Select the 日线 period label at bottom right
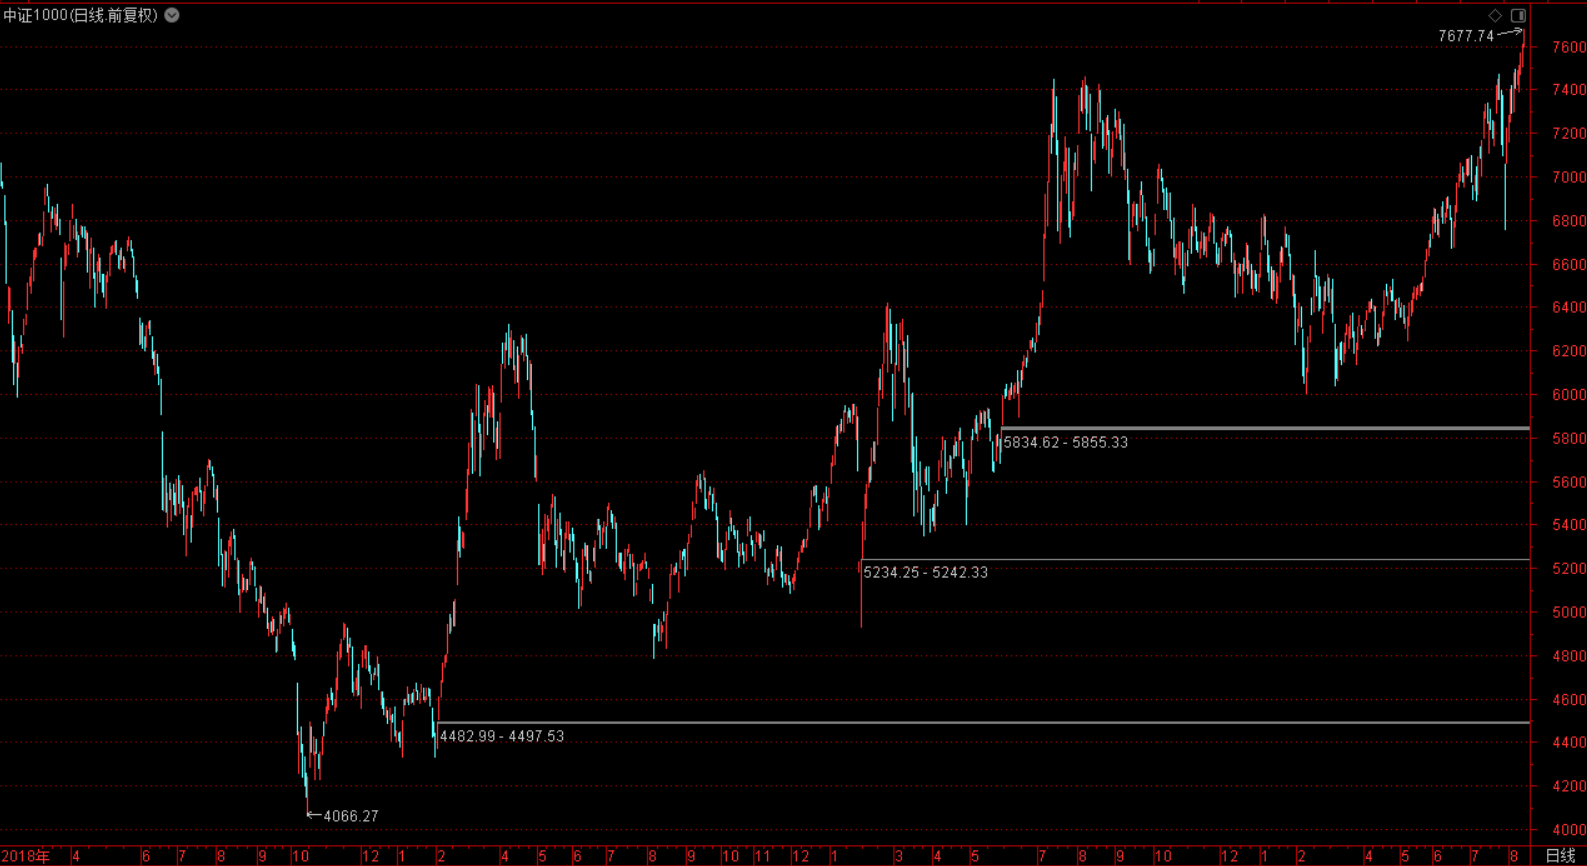The height and width of the screenshot is (866, 1587). (x=1560, y=856)
